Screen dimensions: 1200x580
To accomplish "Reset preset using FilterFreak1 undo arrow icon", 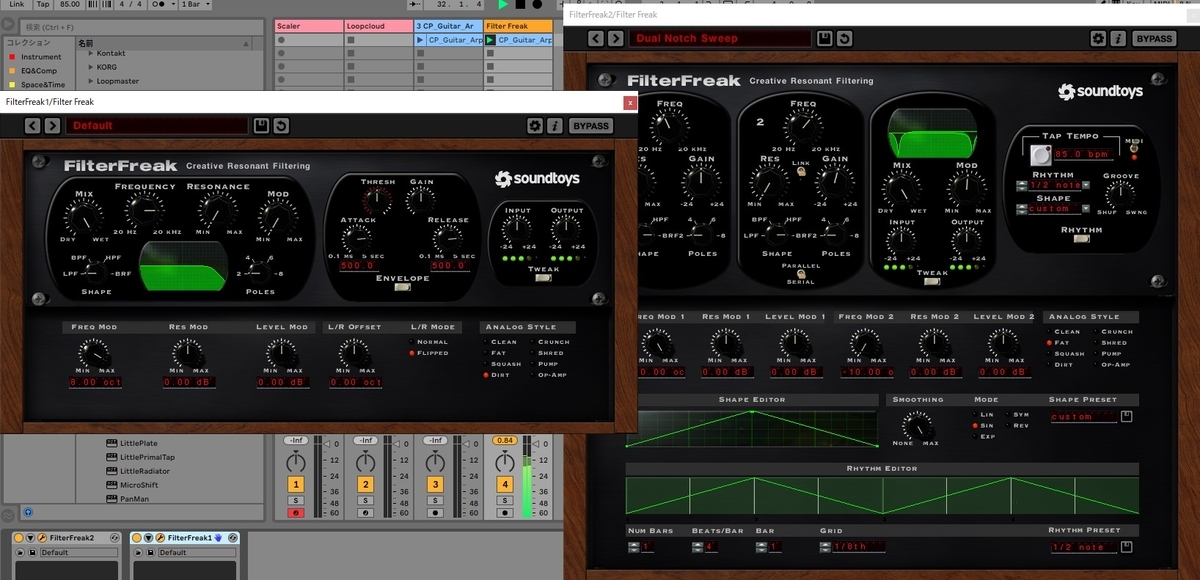I will [281, 126].
